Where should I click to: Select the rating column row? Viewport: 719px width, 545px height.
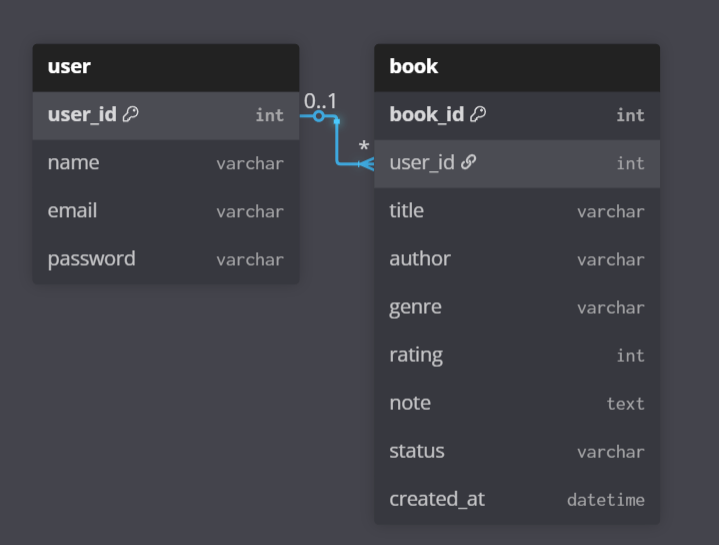coord(517,356)
